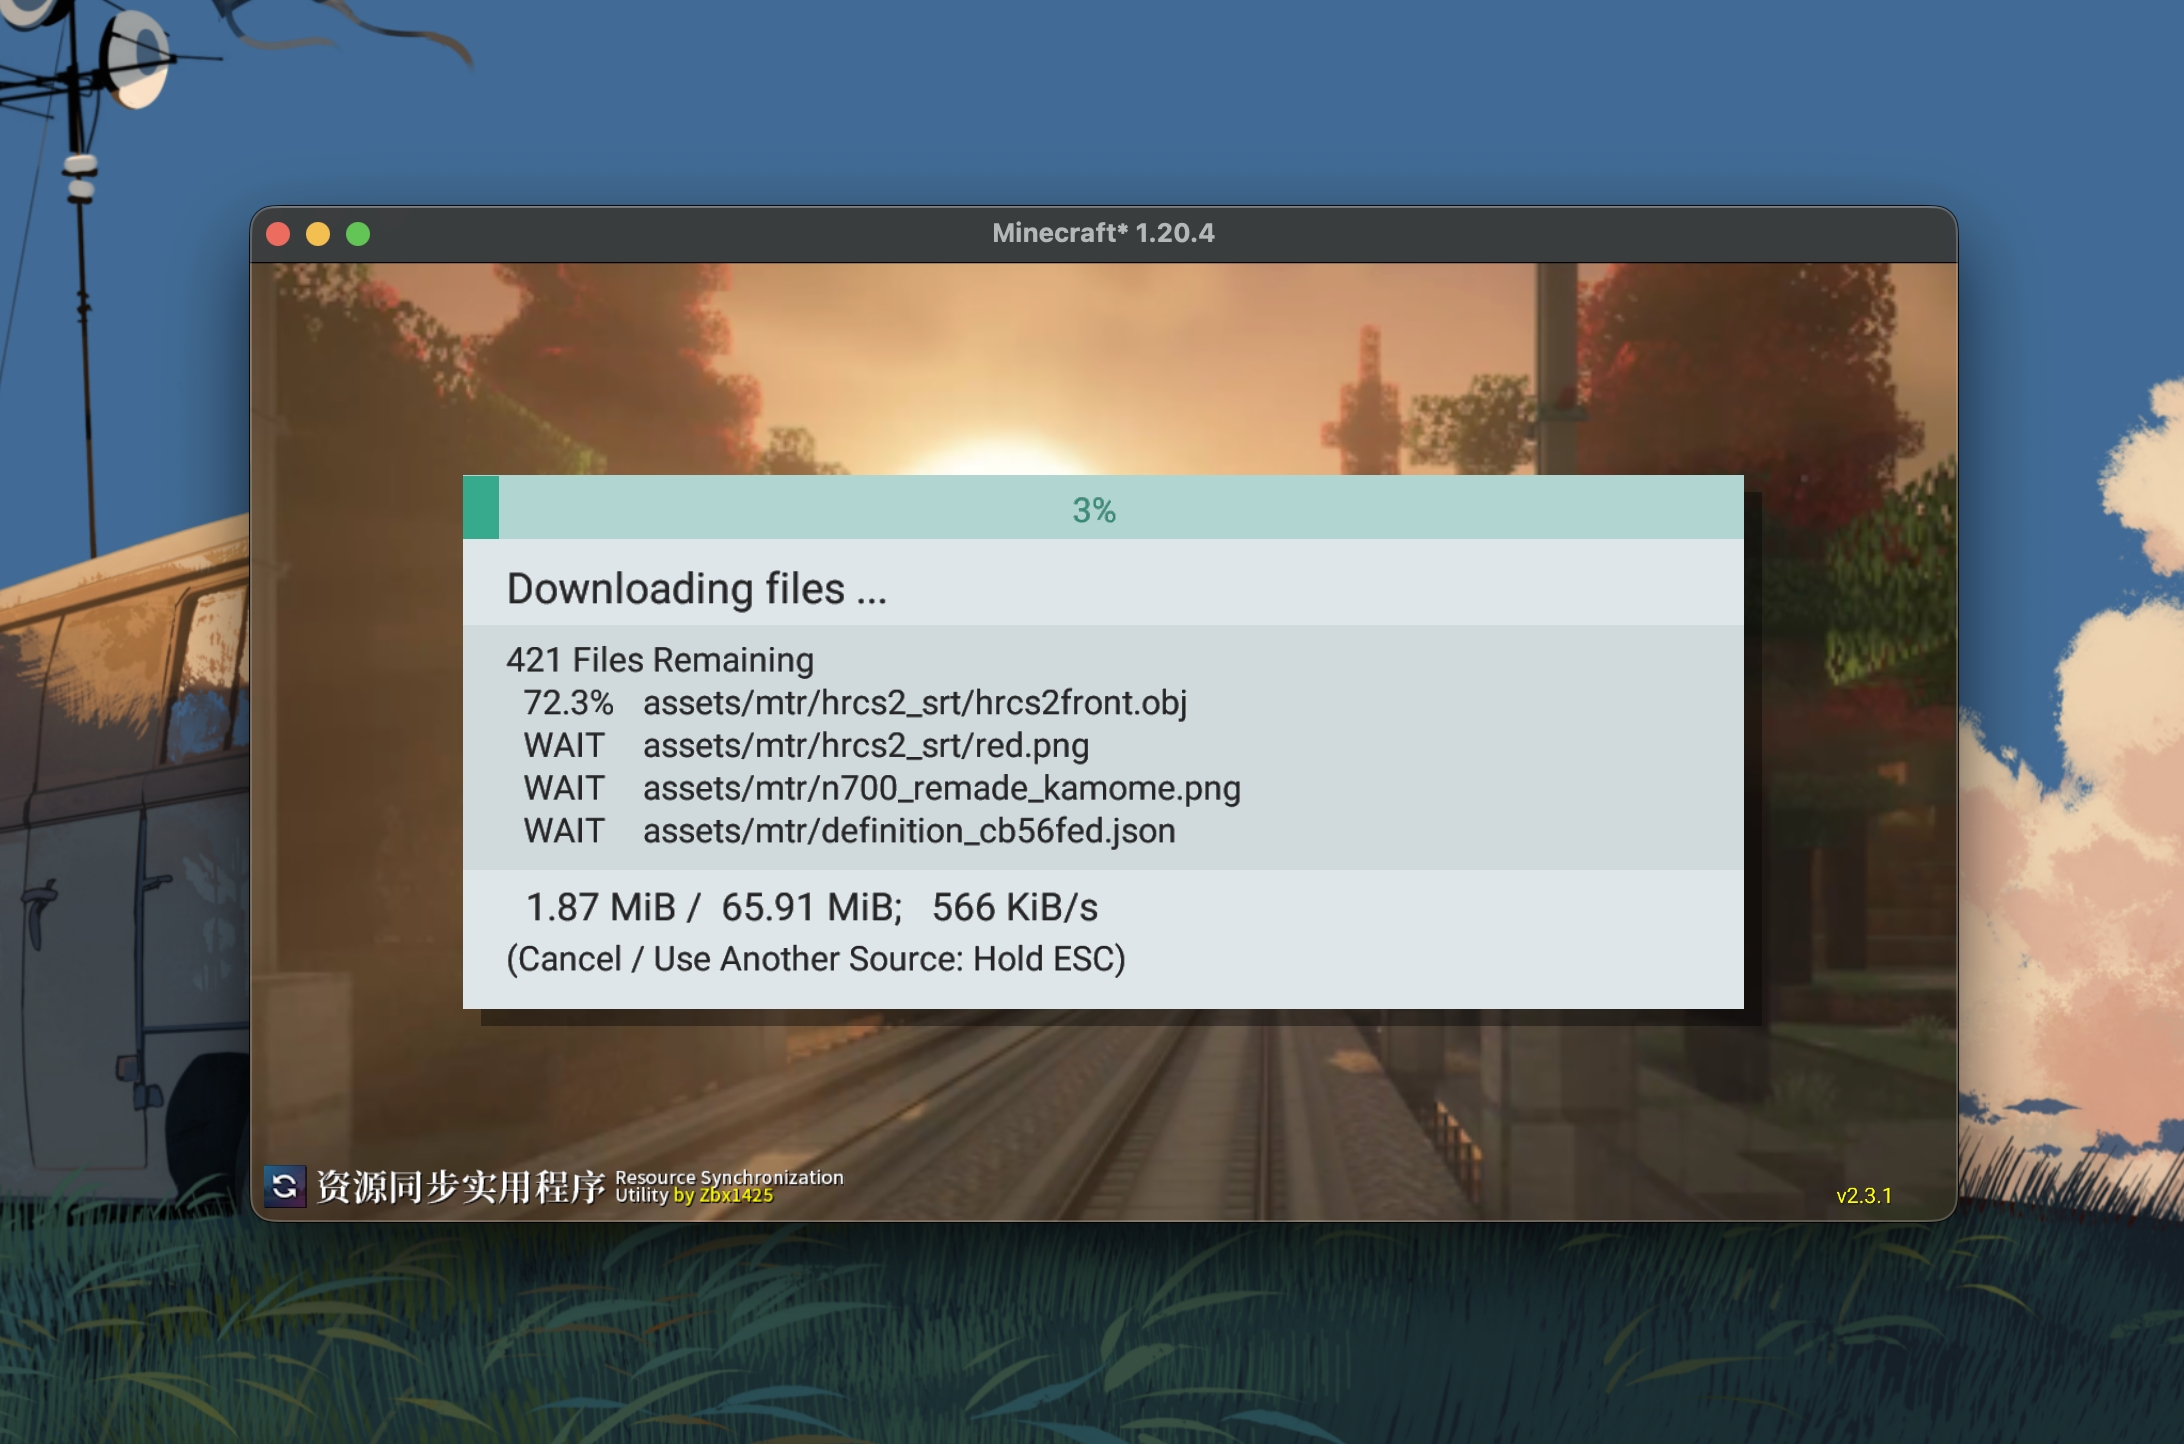Click the 1.87 MiB downloaded size text

click(x=600, y=908)
